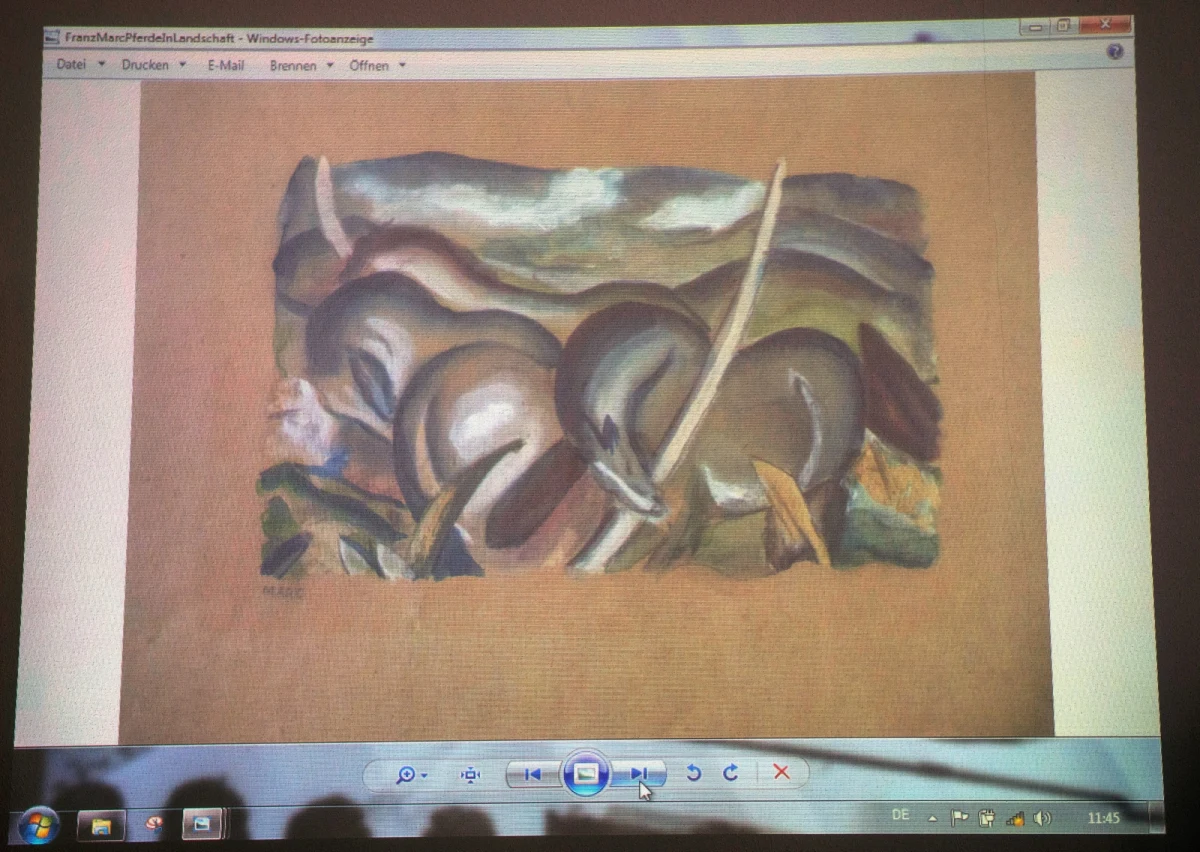This screenshot has width=1200, height=852.
Task: Expand the Datei dropdown menu
Action: pos(80,64)
